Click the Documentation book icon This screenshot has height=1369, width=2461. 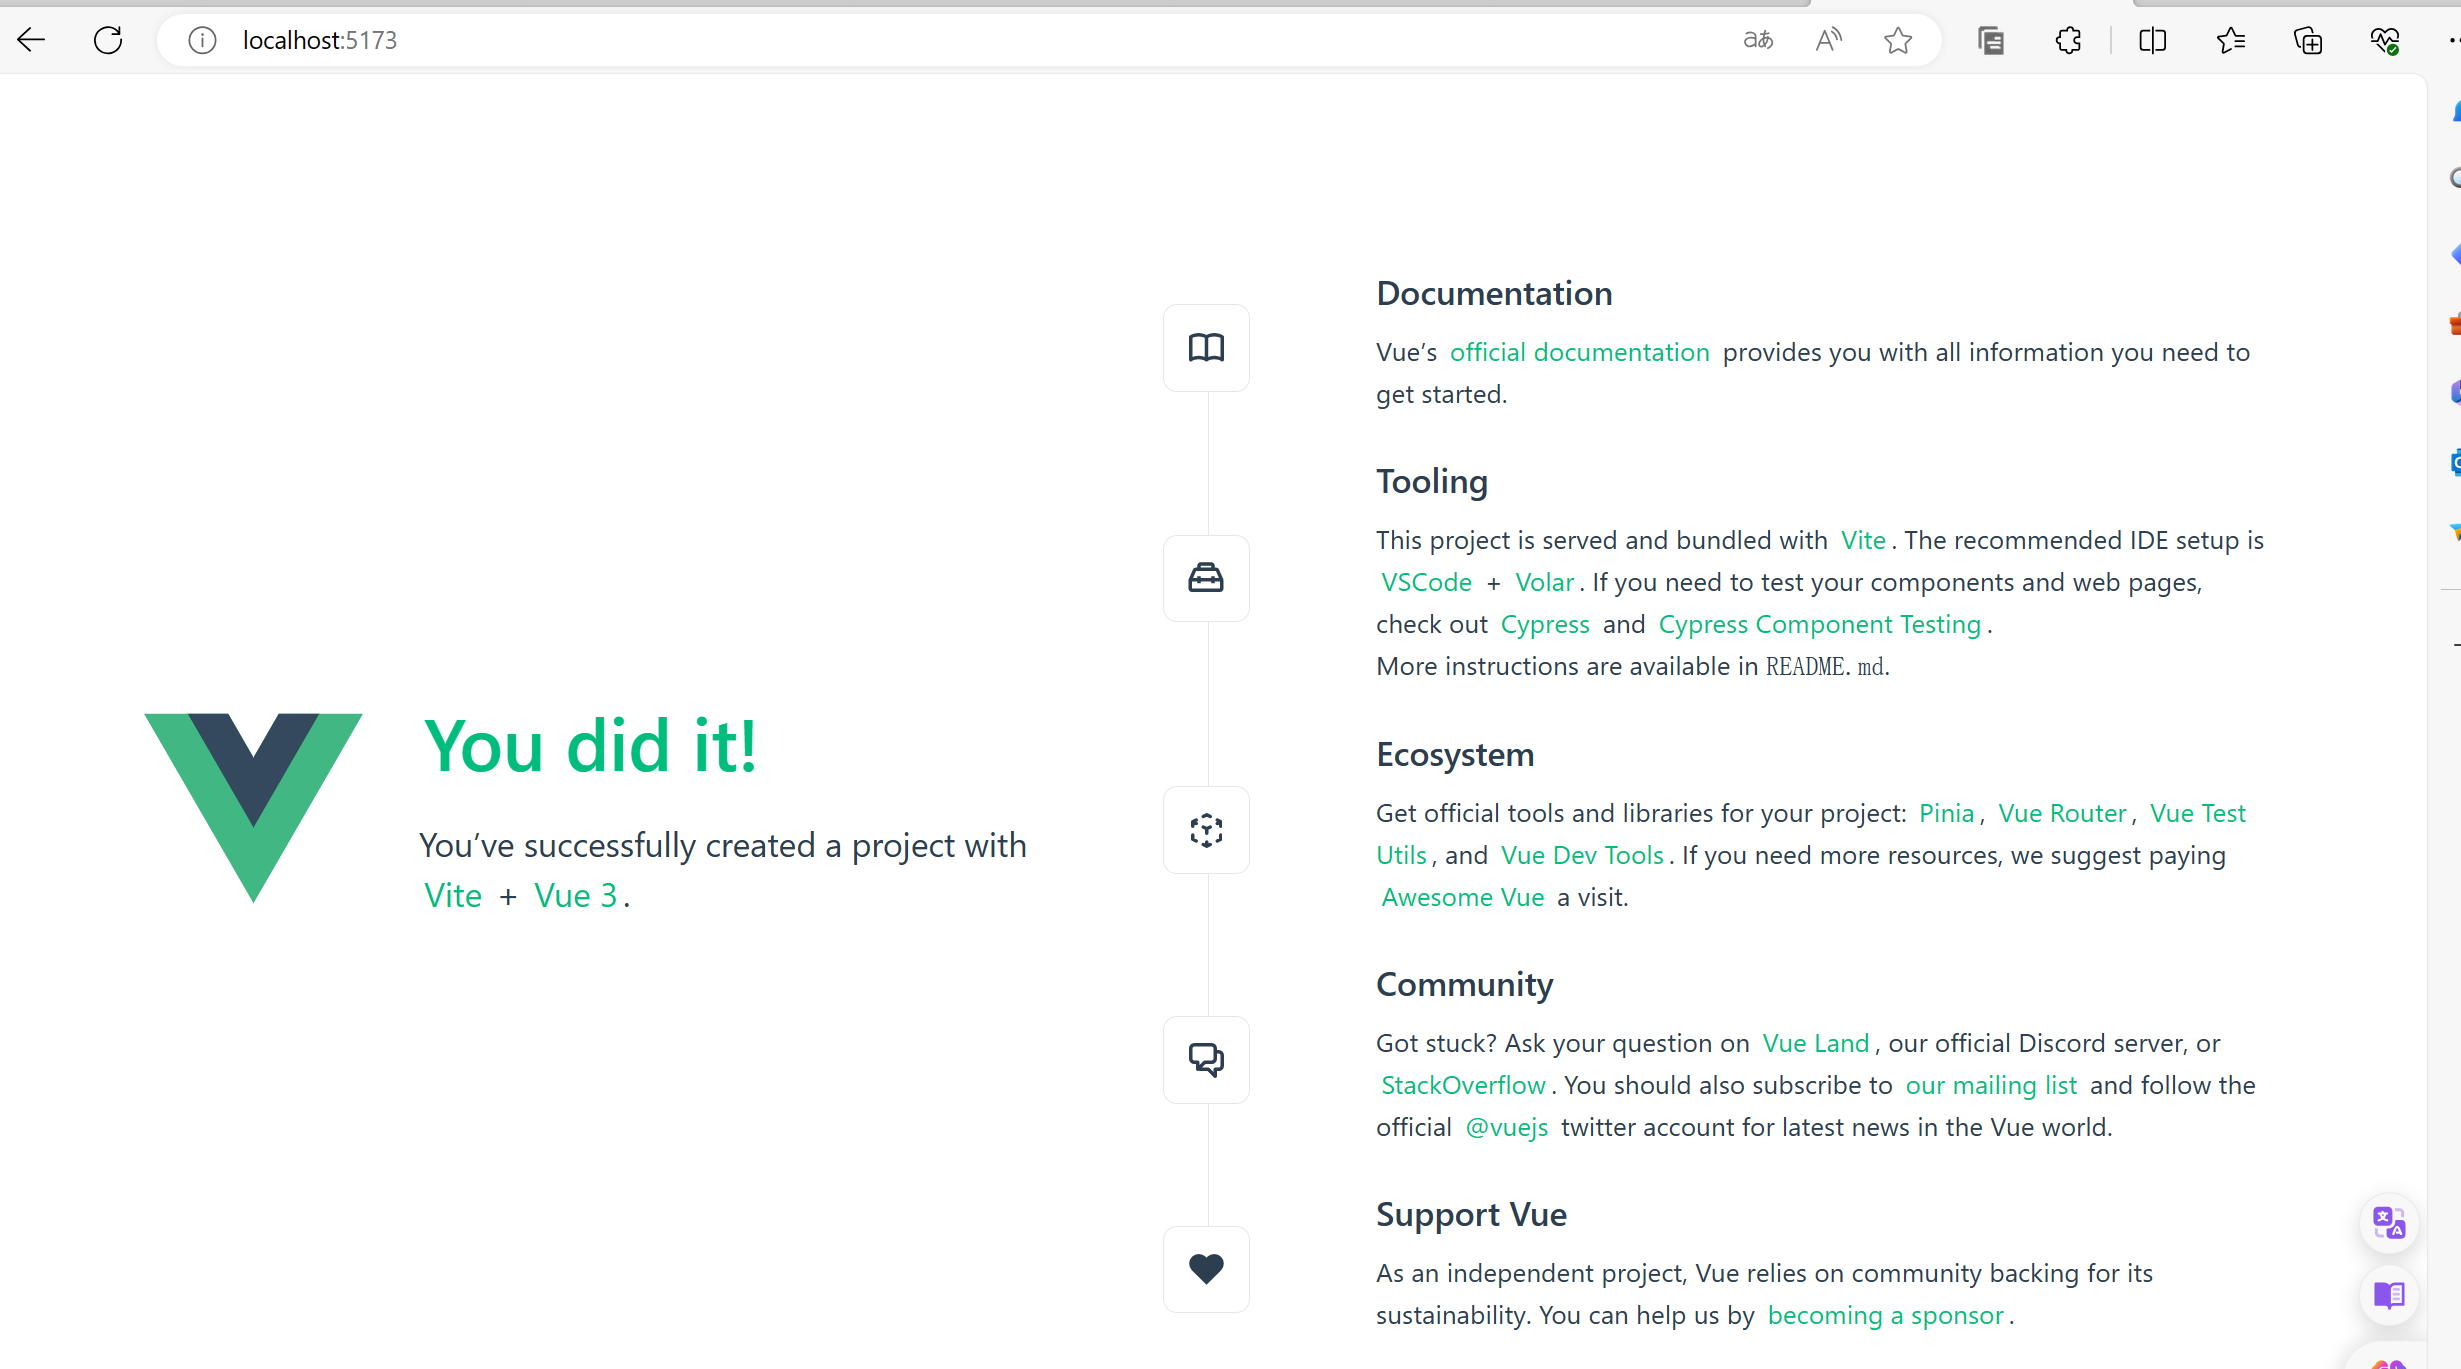pyautogui.click(x=1206, y=348)
